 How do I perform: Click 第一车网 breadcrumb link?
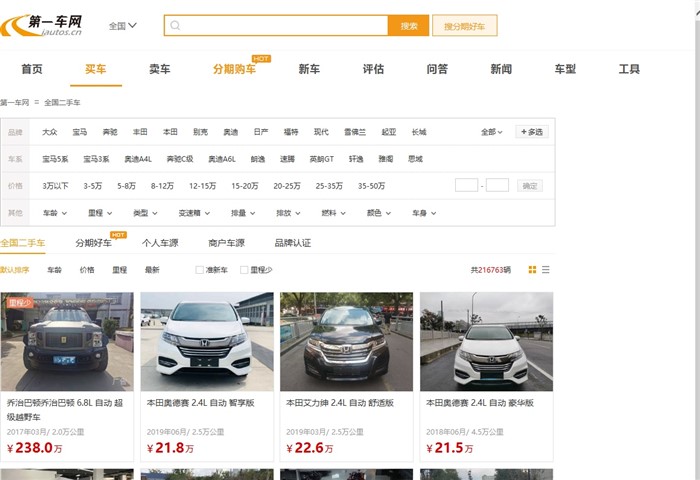click(x=14, y=102)
